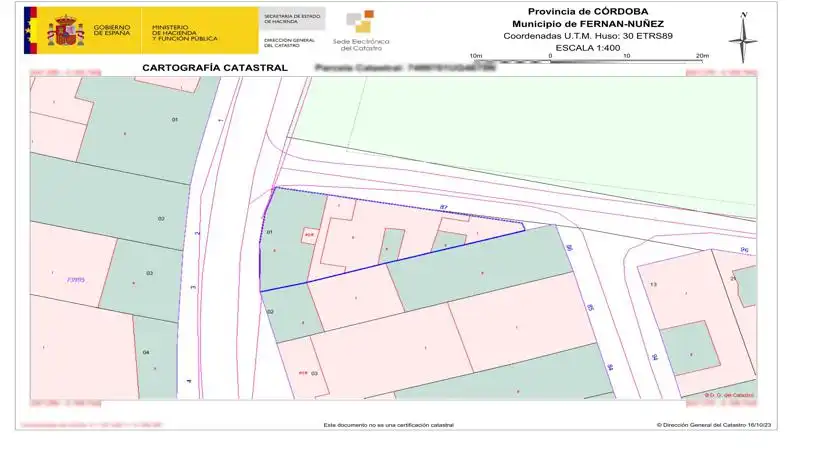This screenshot has width=816, height=459.
Task: Click the Sede Electrónica del Catastro logo
Action: [361, 30]
